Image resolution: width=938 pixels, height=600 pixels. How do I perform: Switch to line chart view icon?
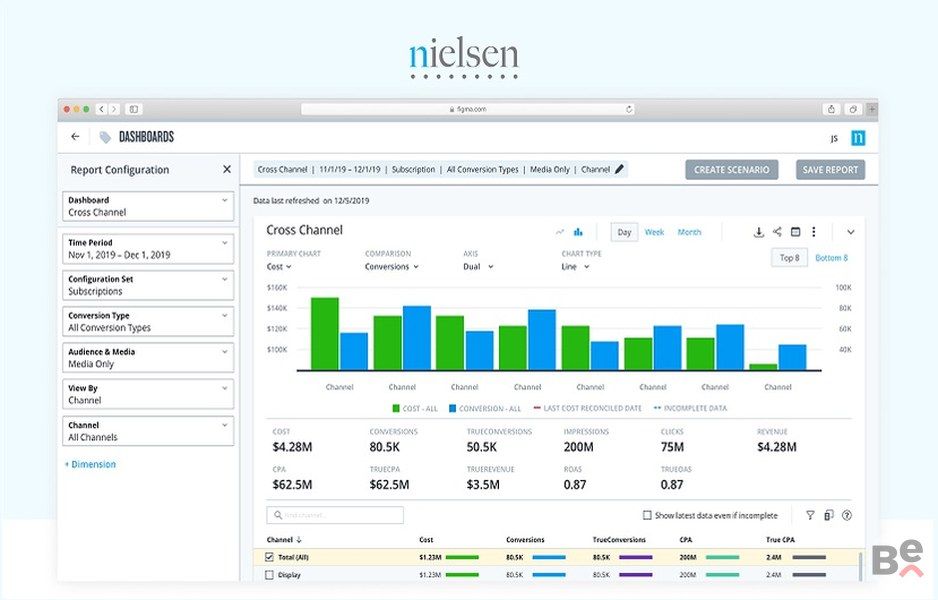point(560,232)
